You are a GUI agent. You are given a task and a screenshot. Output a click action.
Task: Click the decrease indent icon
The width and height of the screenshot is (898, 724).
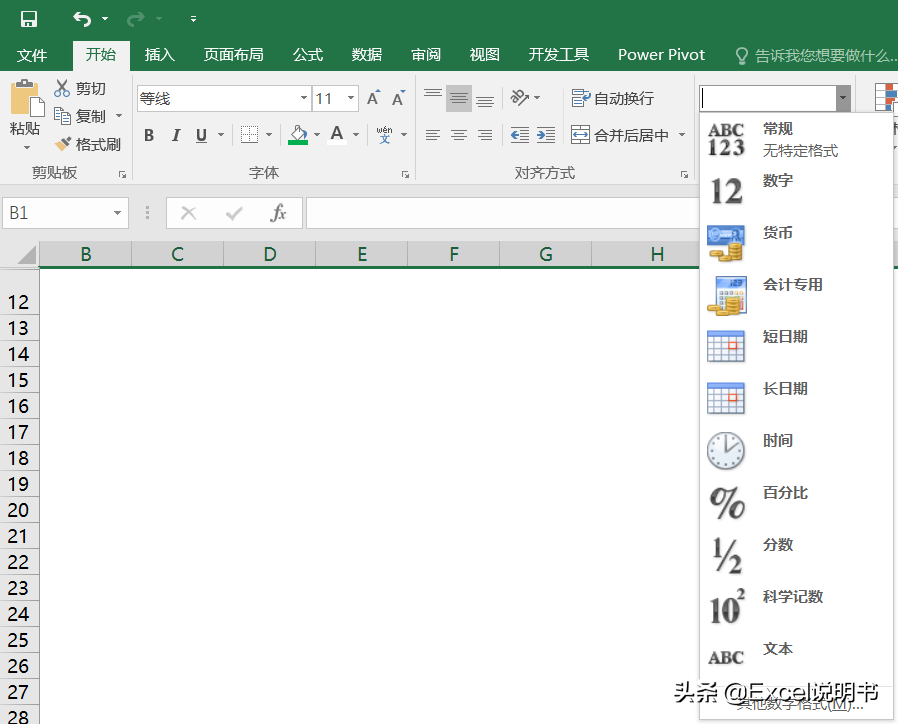520,135
